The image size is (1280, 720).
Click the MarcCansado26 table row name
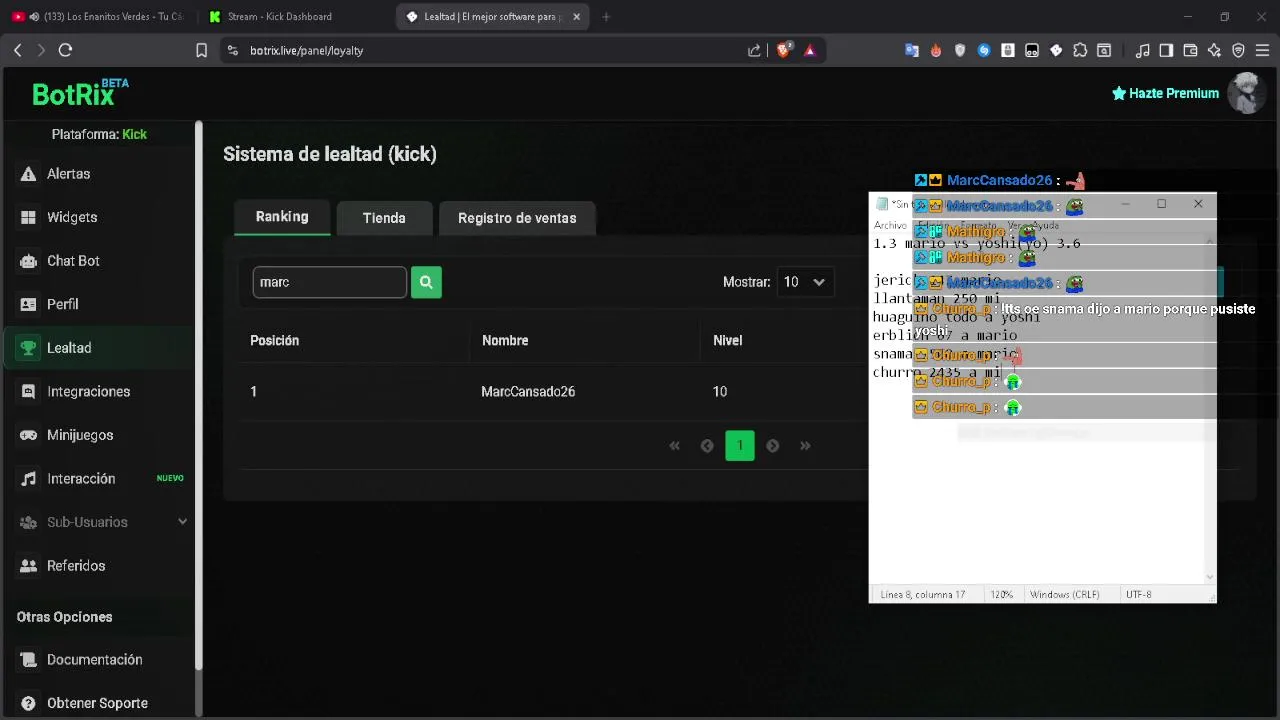[x=528, y=392]
